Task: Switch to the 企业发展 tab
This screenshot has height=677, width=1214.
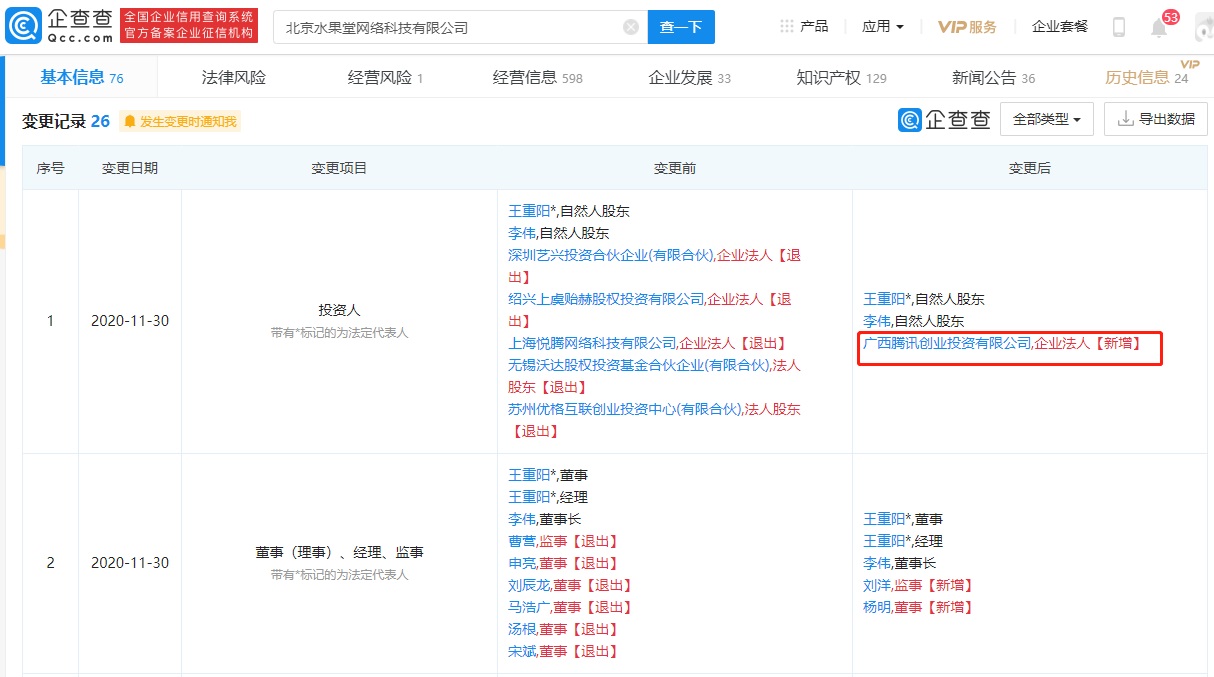Action: pos(690,77)
